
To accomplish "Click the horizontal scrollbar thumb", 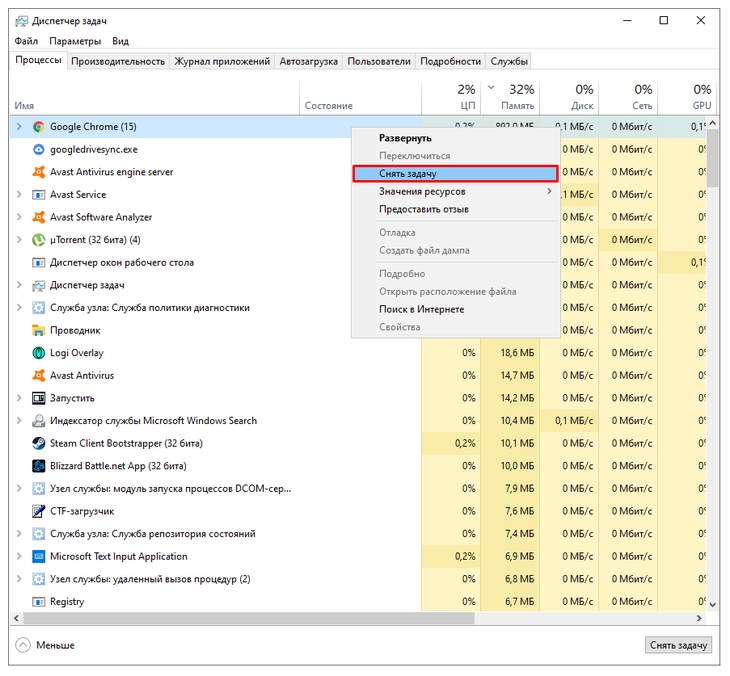I will coord(249,618).
